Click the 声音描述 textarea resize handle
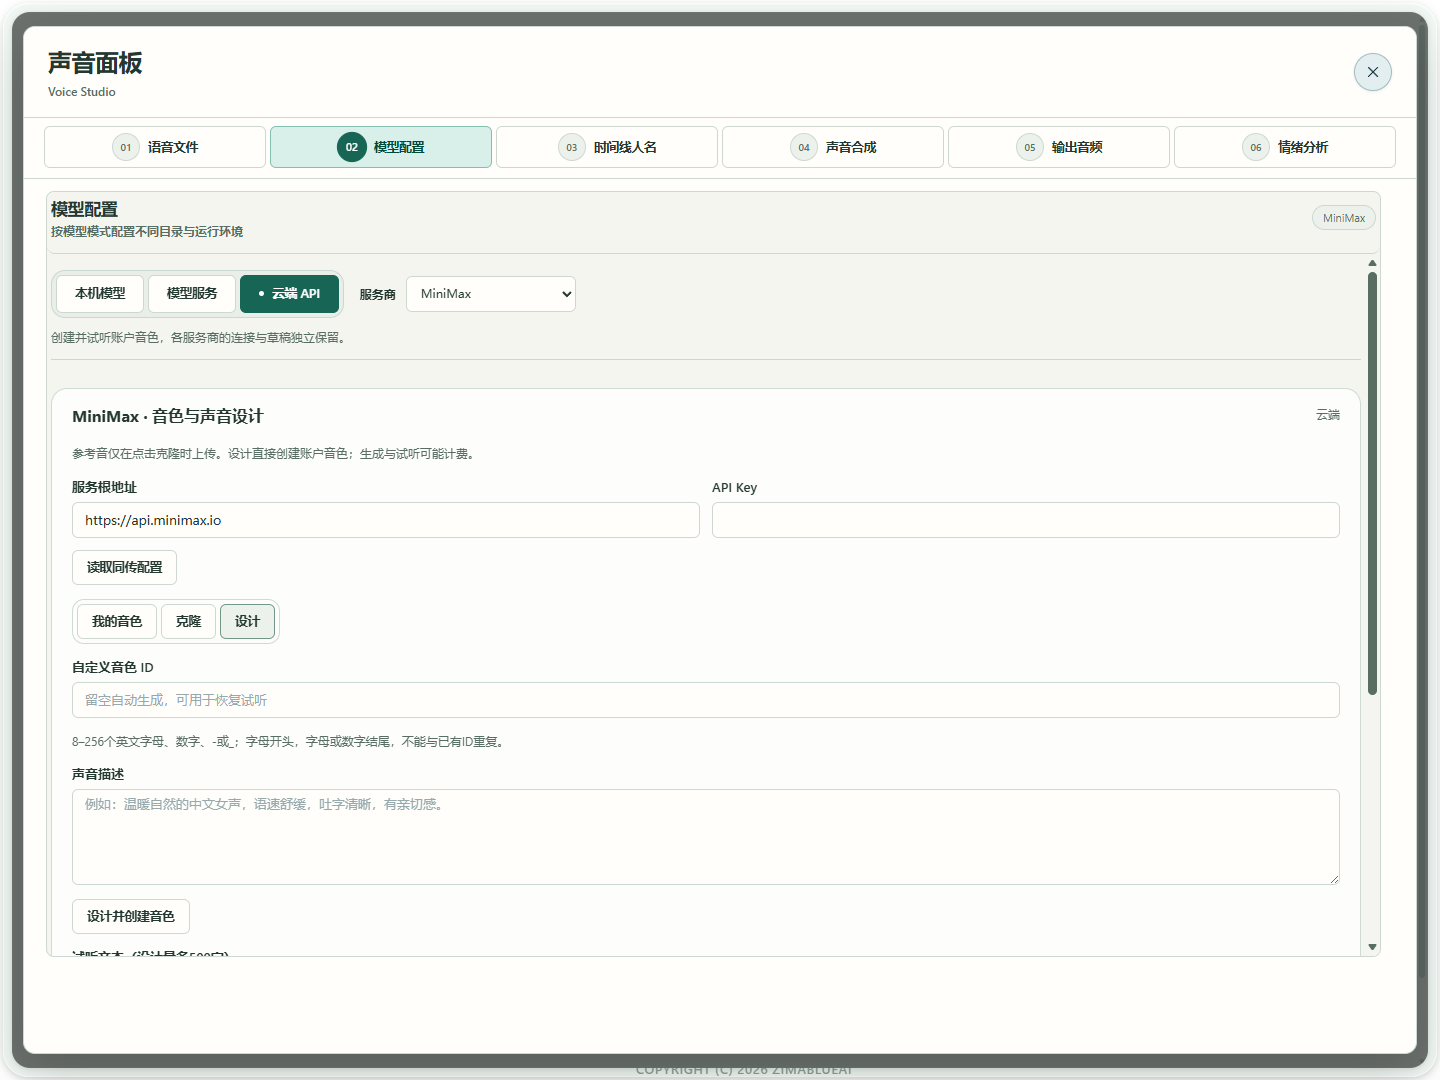Image resolution: width=1440 pixels, height=1080 pixels. pyautogui.click(x=1333, y=878)
